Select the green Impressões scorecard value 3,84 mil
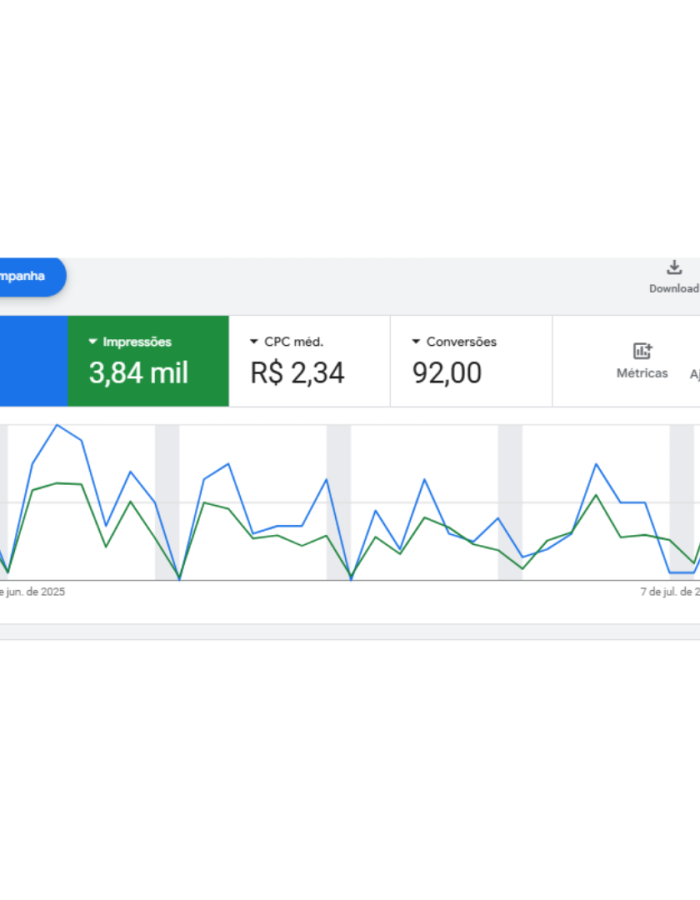The width and height of the screenshot is (700, 900). pos(138,373)
